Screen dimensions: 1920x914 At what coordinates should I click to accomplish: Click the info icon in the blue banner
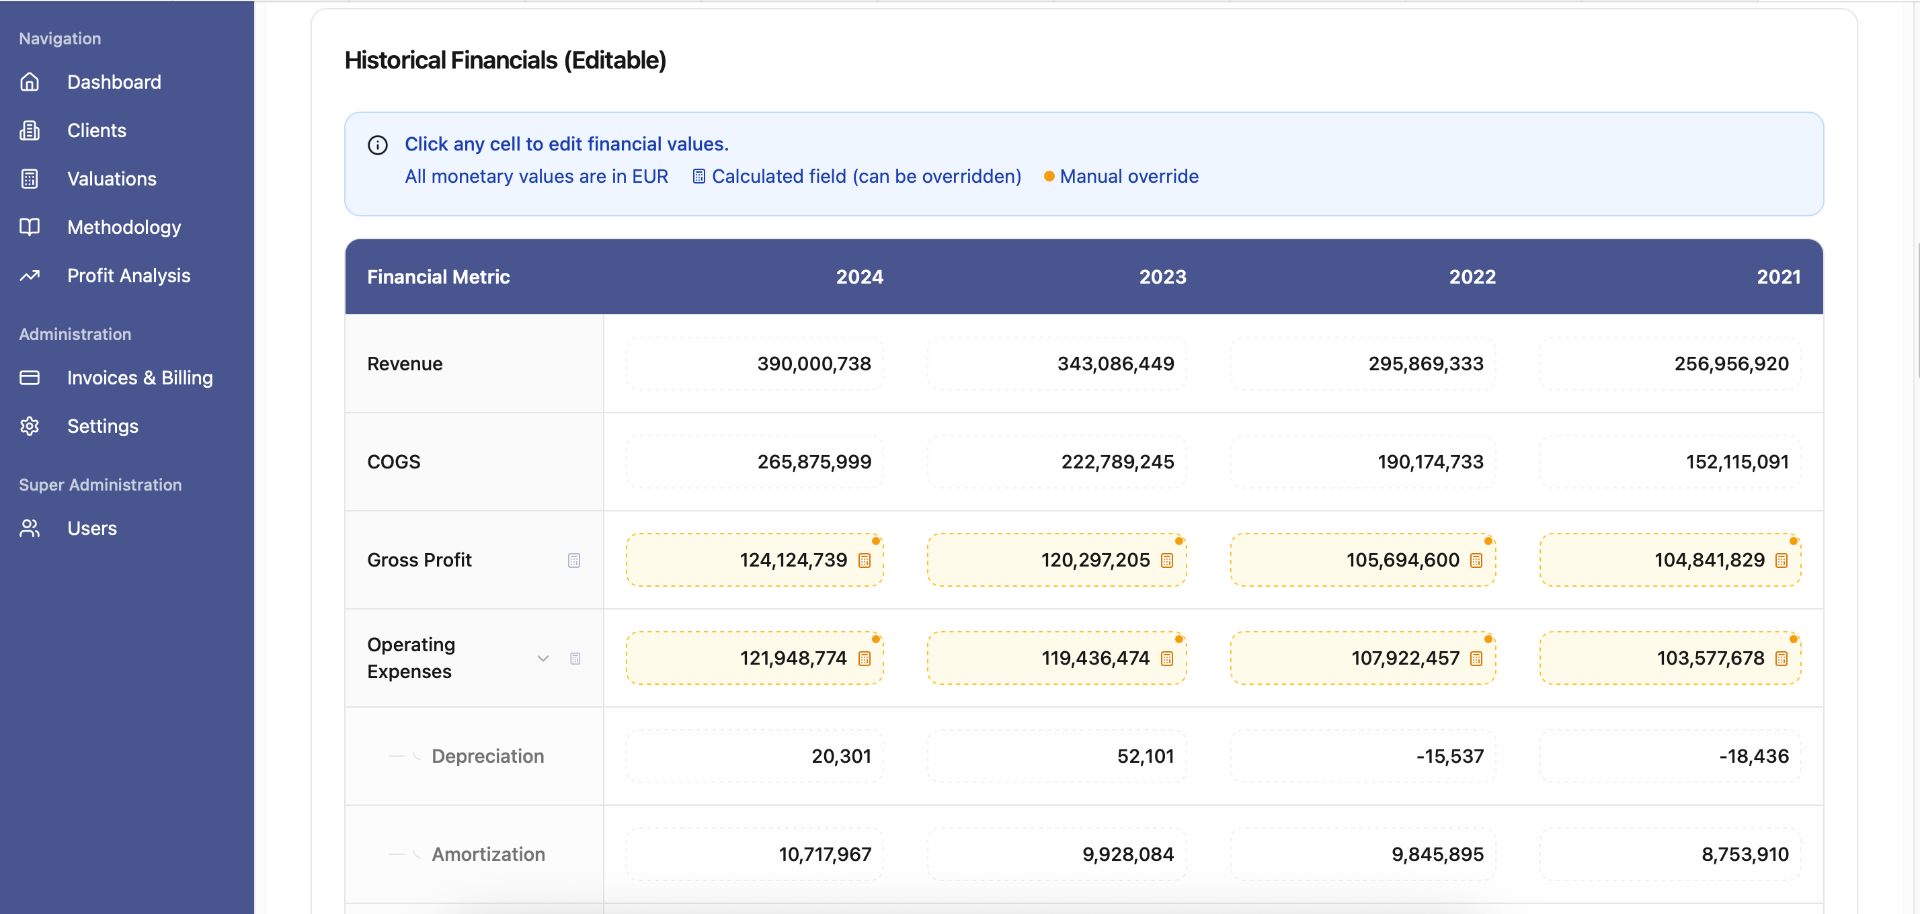[377, 145]
